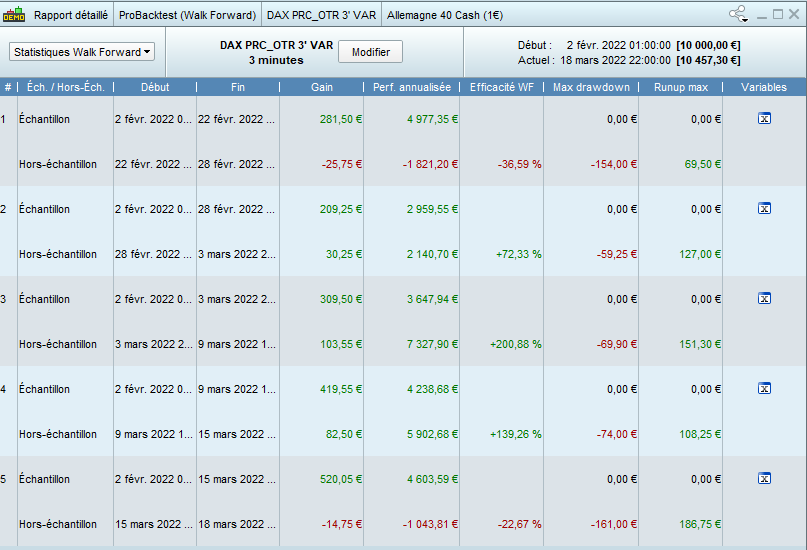Select gain value 520,05 €
This screenshot has height=550, width=807.
click(341, 479)
